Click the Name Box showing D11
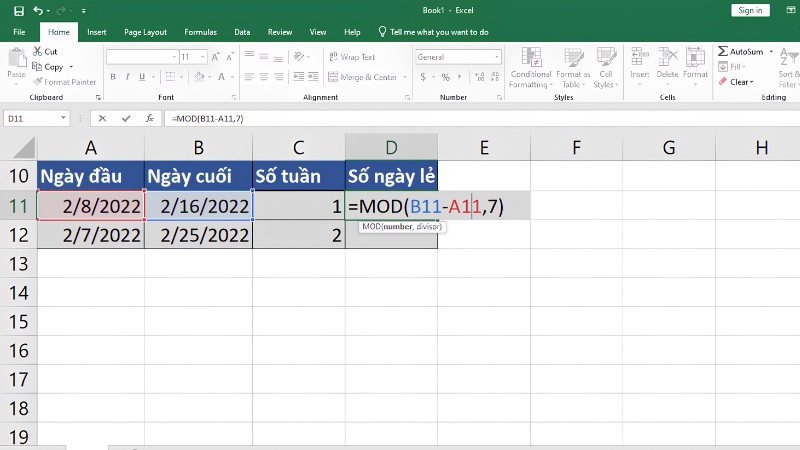Screen dimensions: 800x450 [36, 118]
